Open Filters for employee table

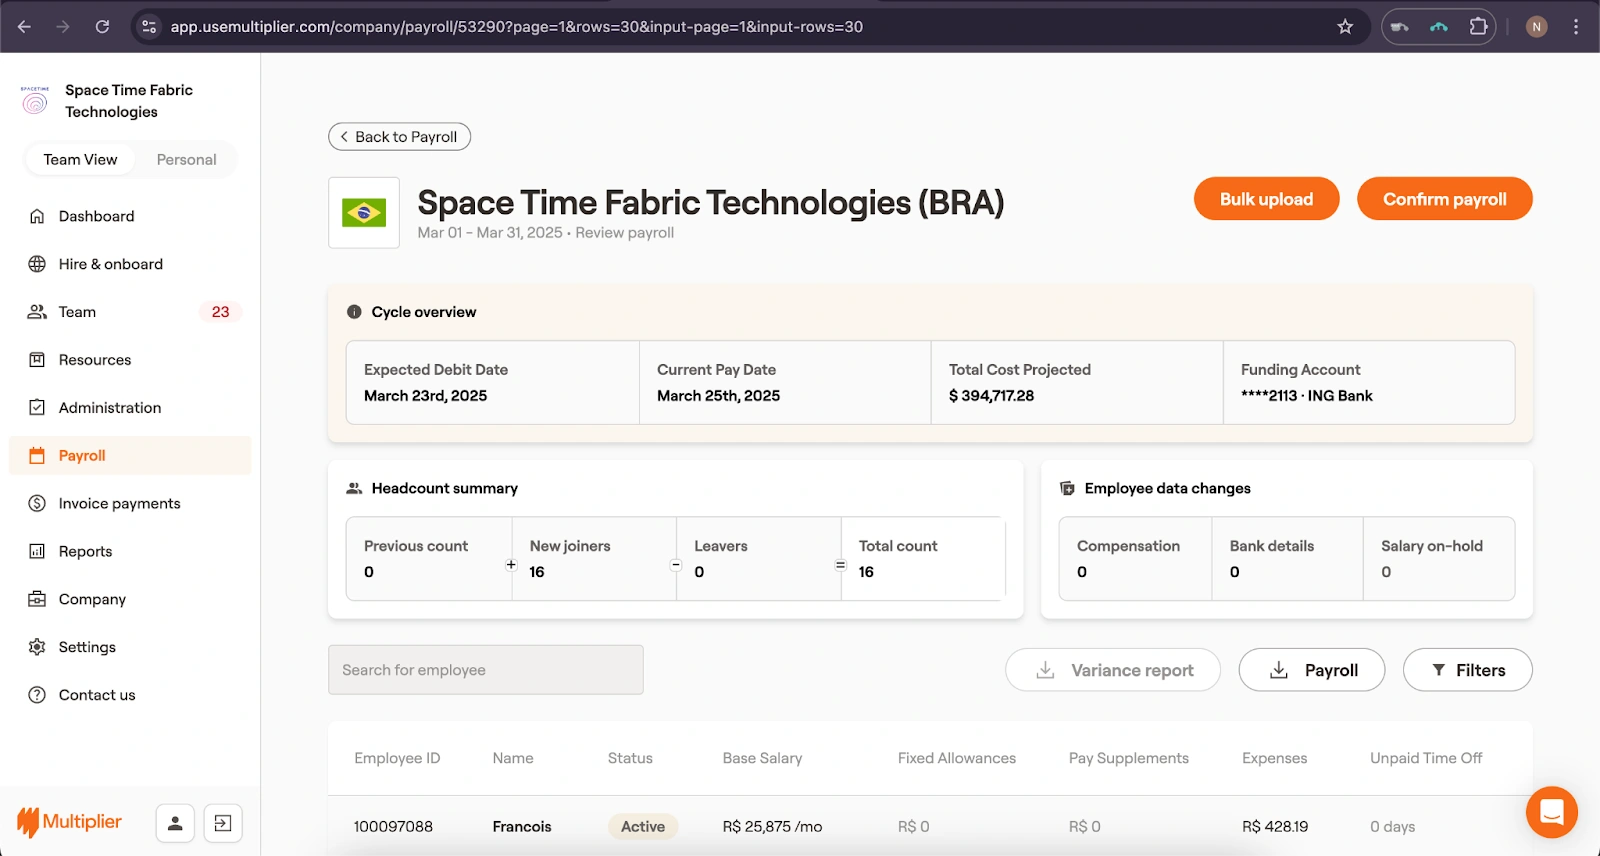pos(1468,670)
